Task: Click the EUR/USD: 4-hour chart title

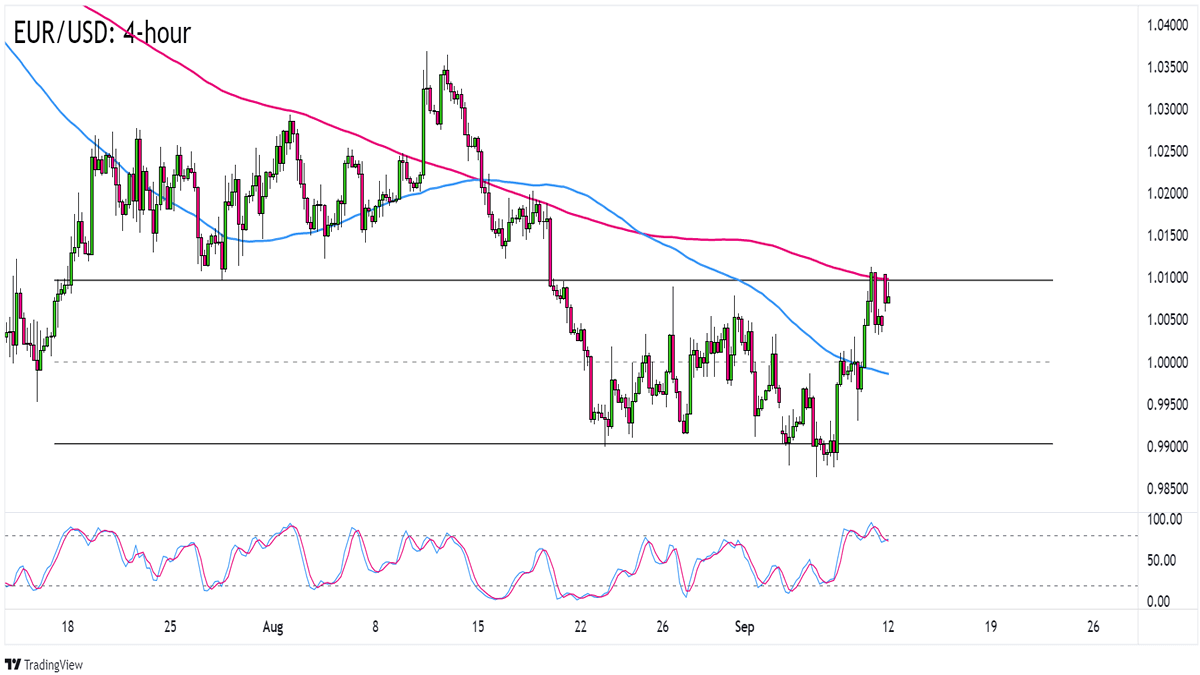Action: 101,33
